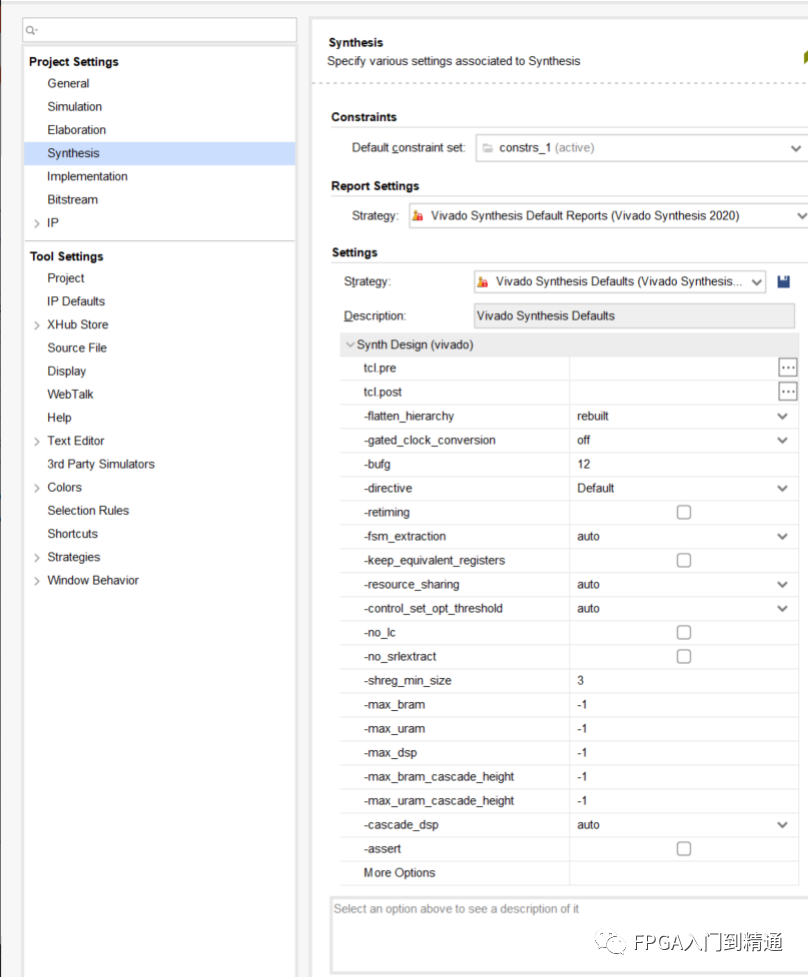Image resolution: width=808 pixels, height=977 pixels.
Task: Open the WebTalk settings page
Action: tap(70, 394)
